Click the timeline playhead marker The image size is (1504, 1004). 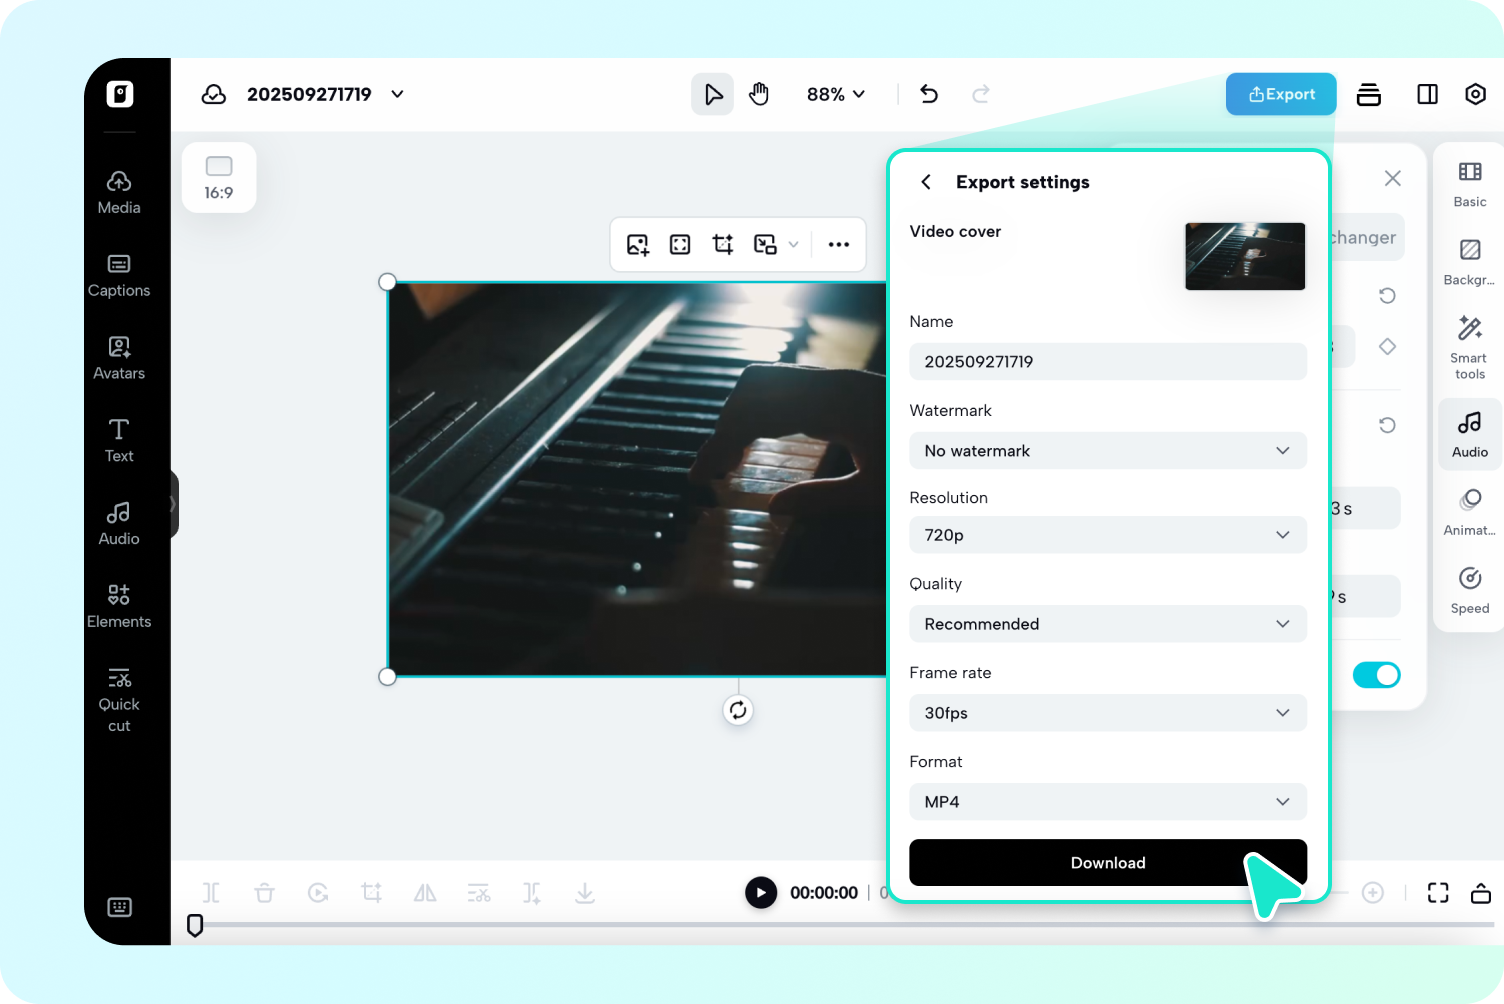click(x=195, y=926)
